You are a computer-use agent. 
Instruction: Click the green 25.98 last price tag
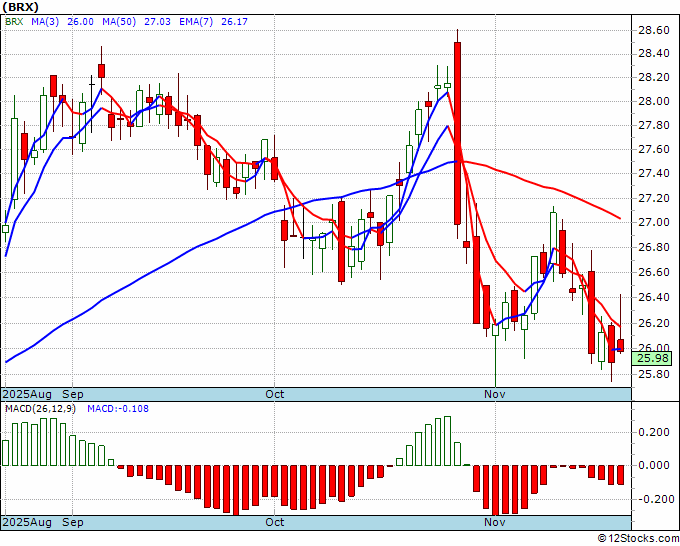coord(652,358)
